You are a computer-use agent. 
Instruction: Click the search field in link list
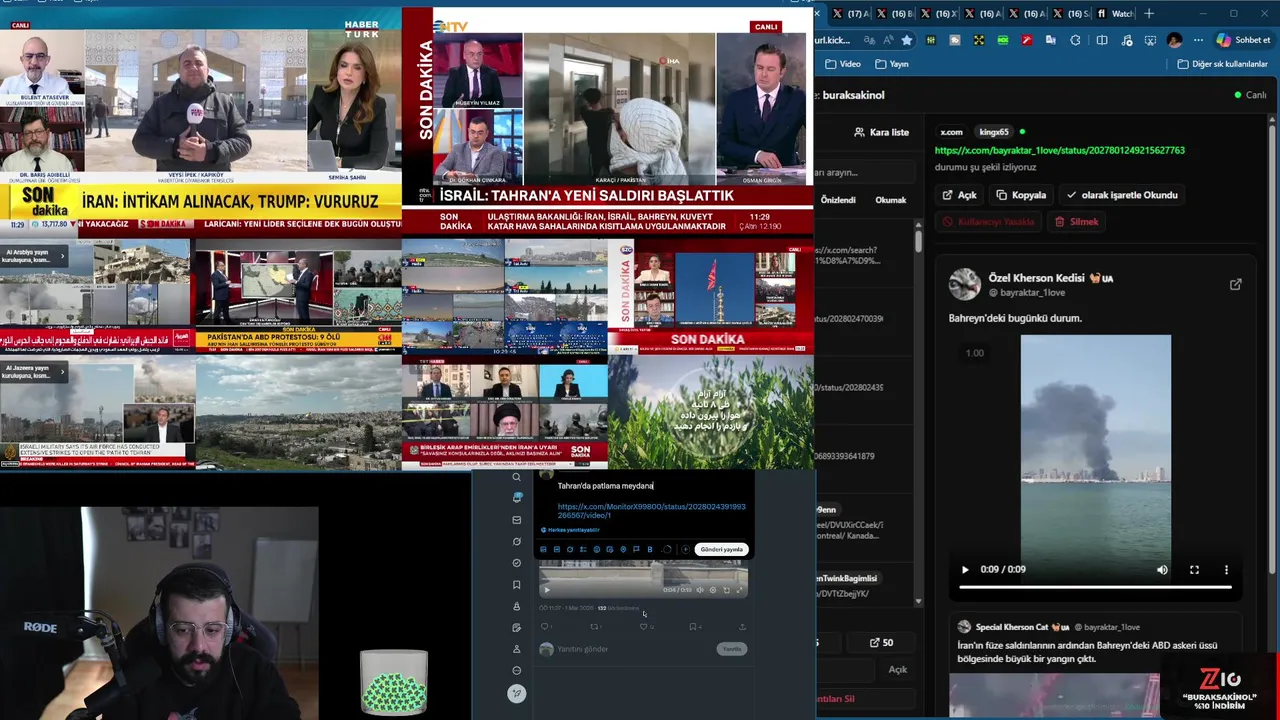pyautogui.click(x=863, y=172)
